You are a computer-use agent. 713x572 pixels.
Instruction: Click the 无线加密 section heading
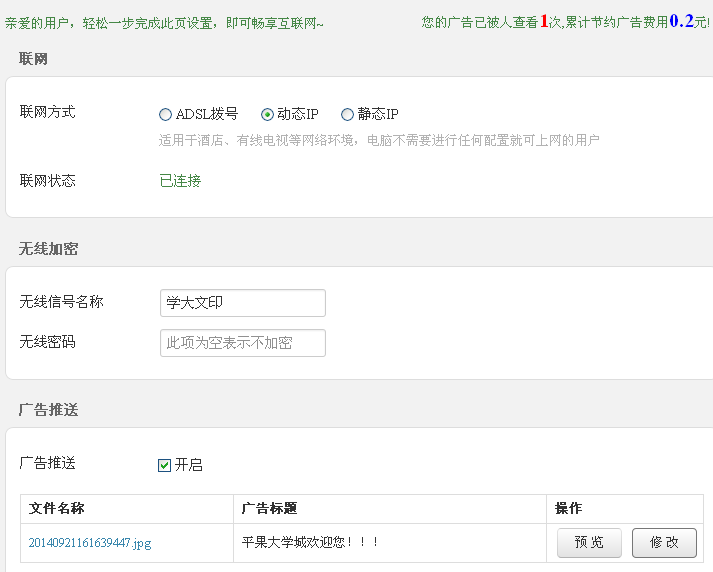coord(48,249)
